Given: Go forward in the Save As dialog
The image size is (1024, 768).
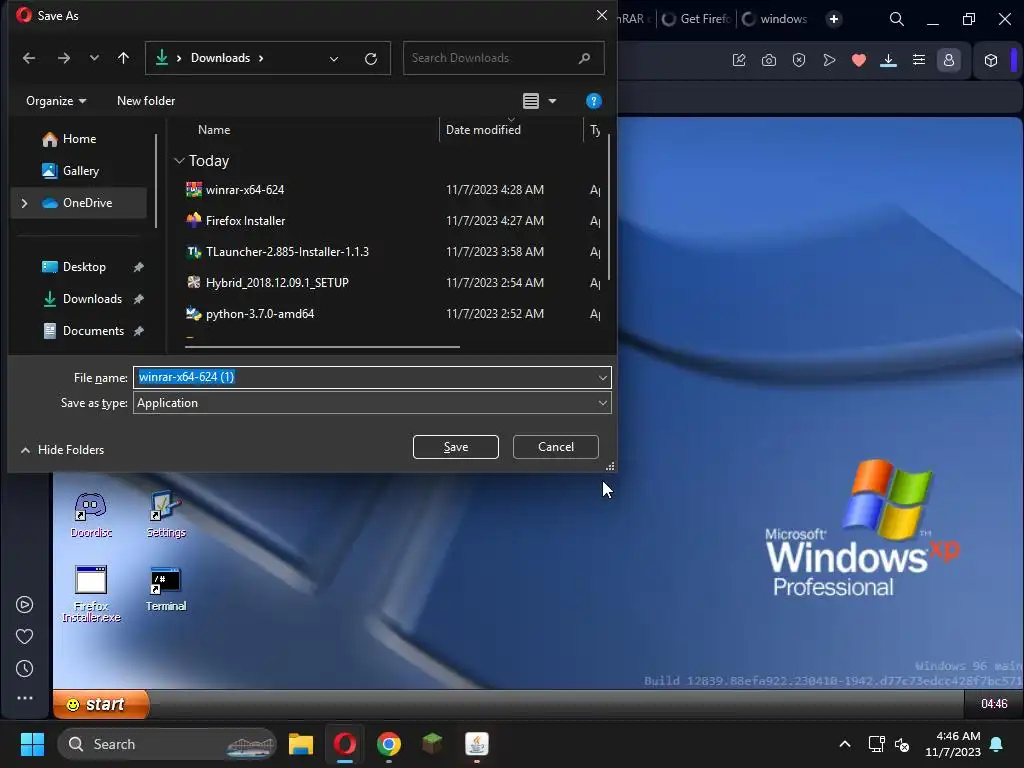Looking at the screenshot, I should click(63, 58).
